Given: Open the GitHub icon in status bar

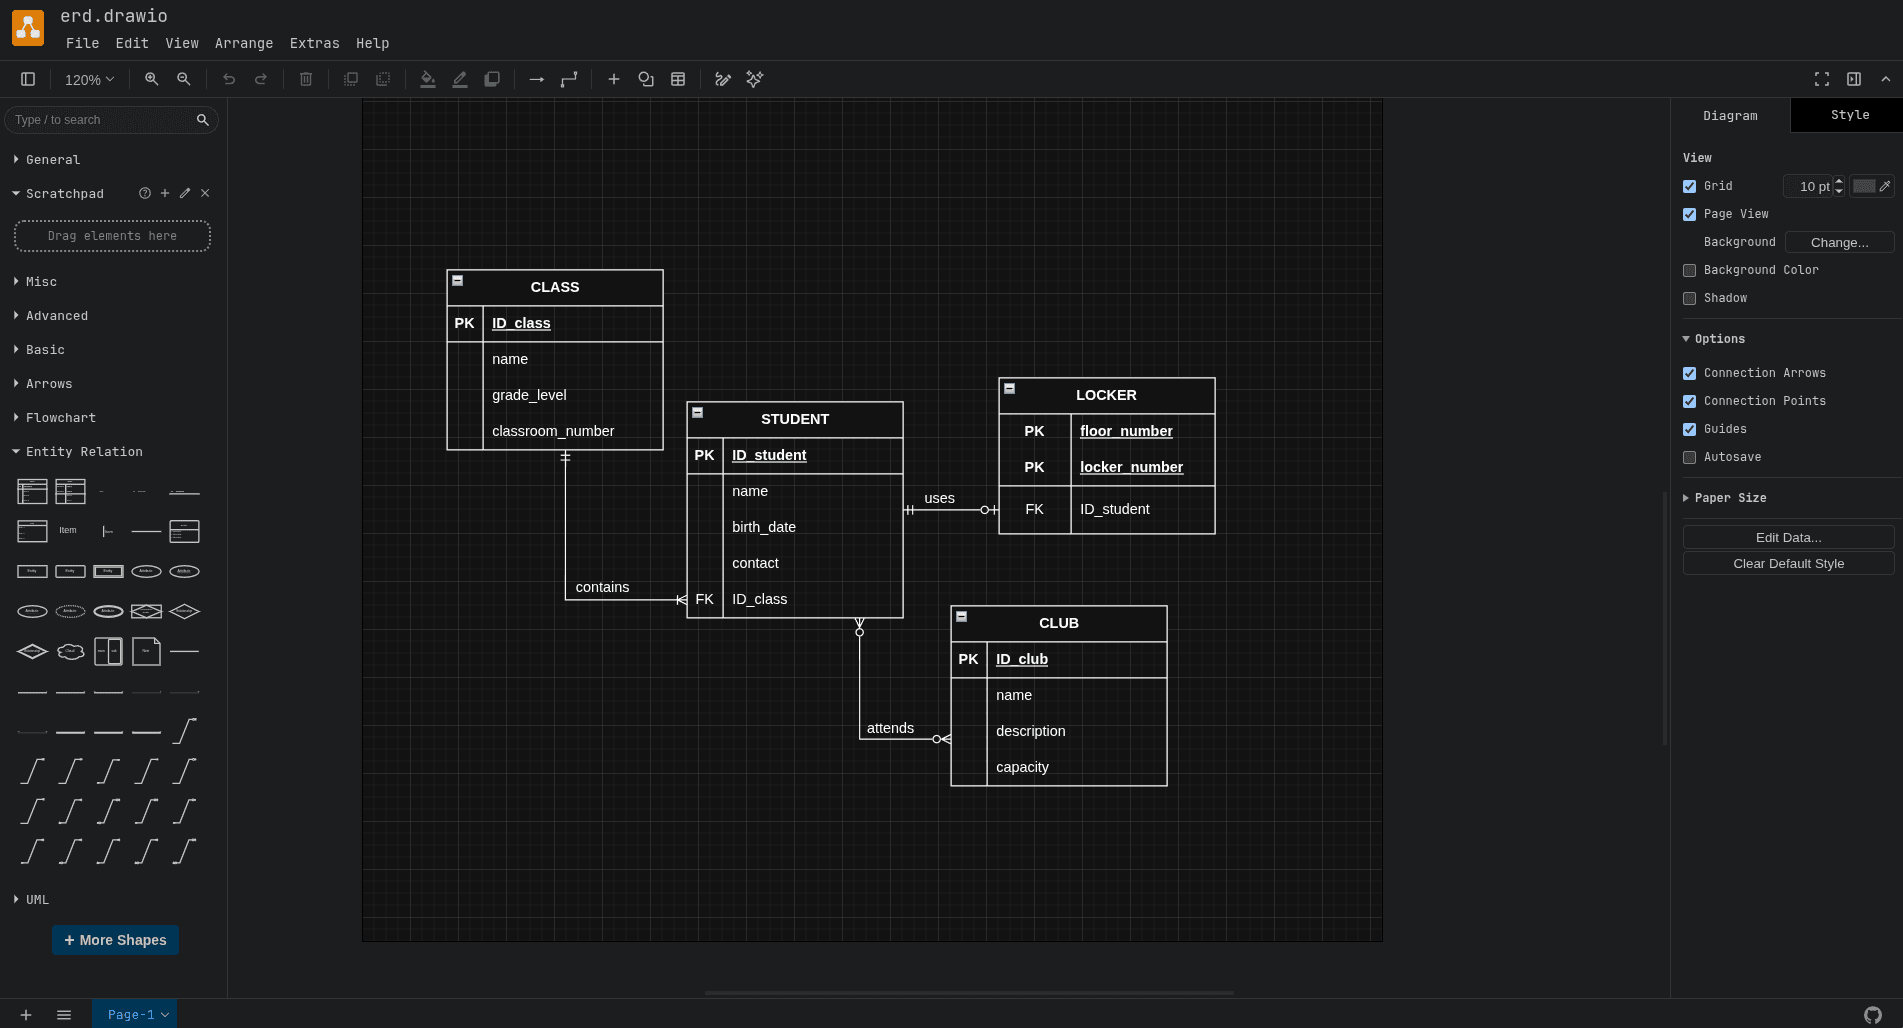Looking at the screenshot, I should point(1873,1015).
